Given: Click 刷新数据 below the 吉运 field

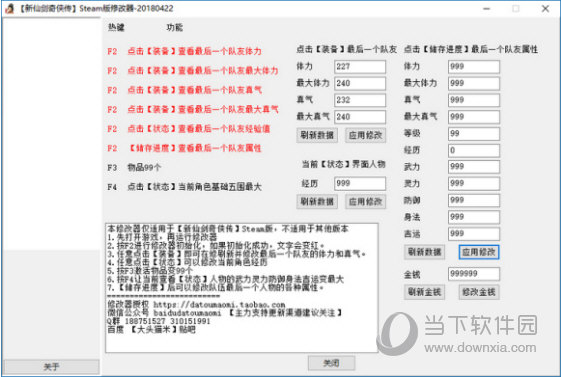Looking at the screenshot, I should (425, 252).
